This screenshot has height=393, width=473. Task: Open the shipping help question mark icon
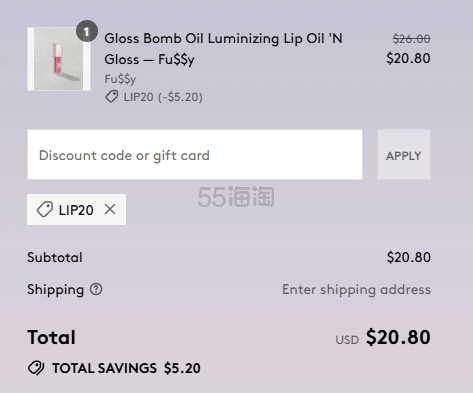[x=96, y=289]
